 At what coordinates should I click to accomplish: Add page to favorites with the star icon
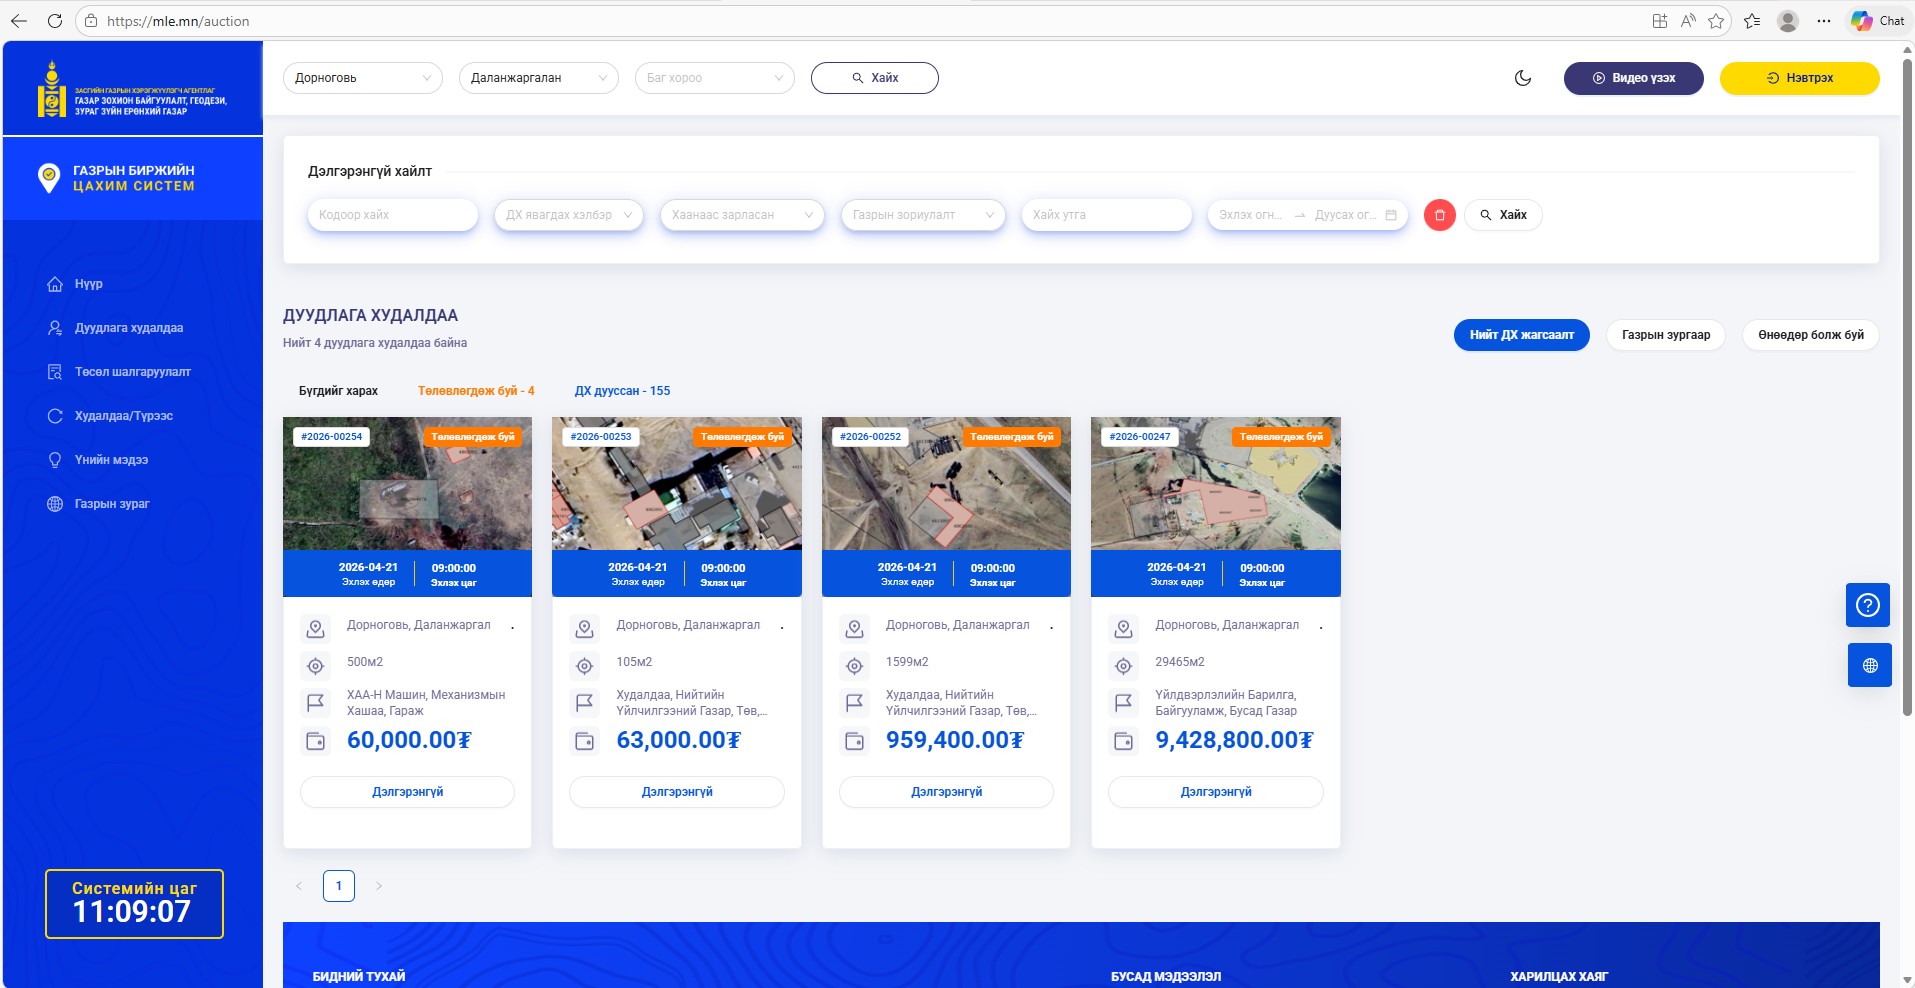coord(1716,21)
